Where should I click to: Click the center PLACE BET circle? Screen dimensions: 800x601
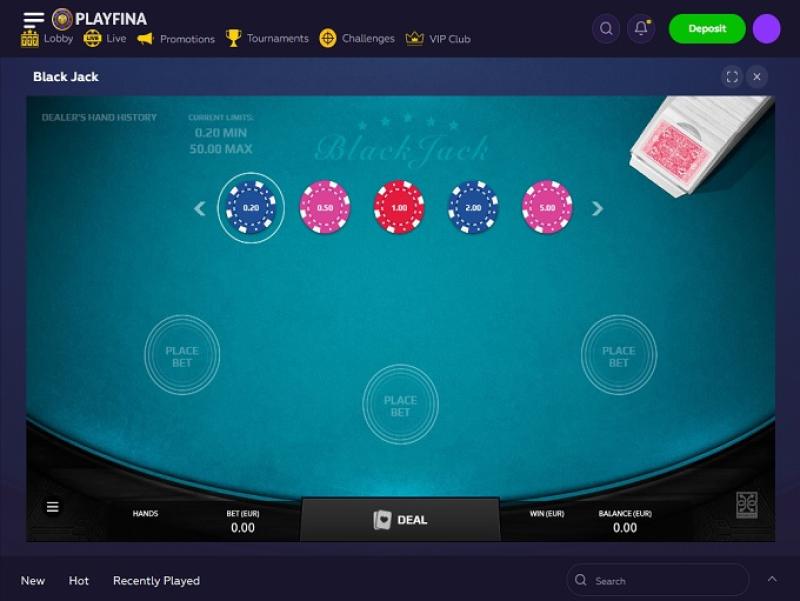401,406
